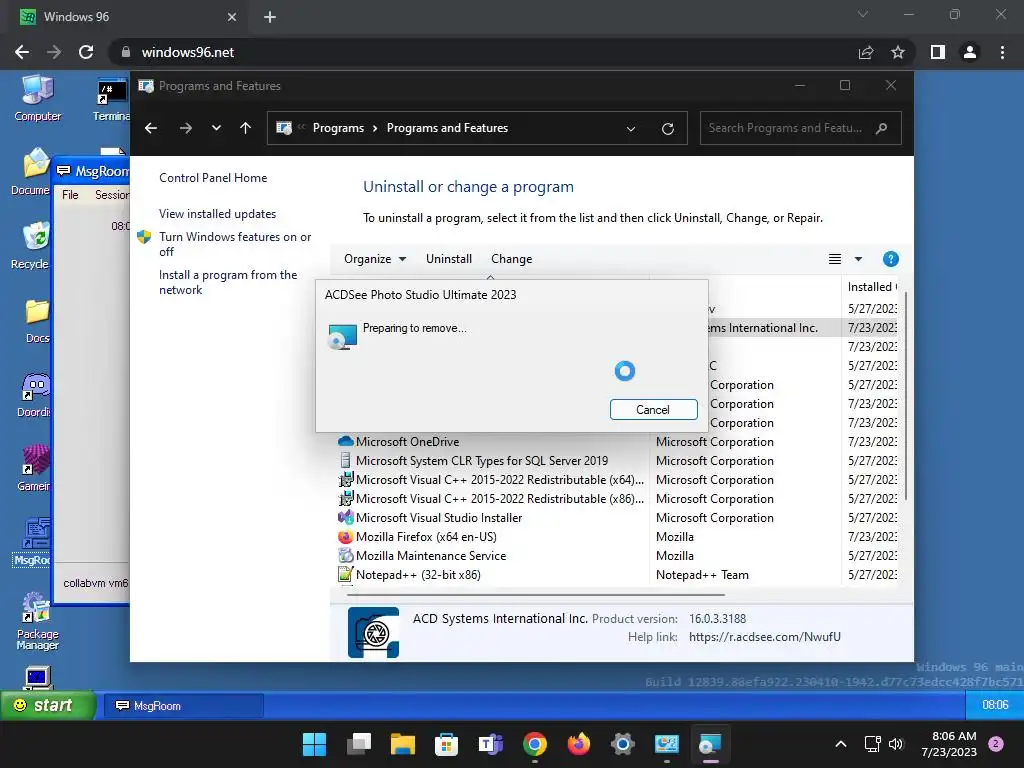Open the Computer desktop icon

[x=37, y=98]
